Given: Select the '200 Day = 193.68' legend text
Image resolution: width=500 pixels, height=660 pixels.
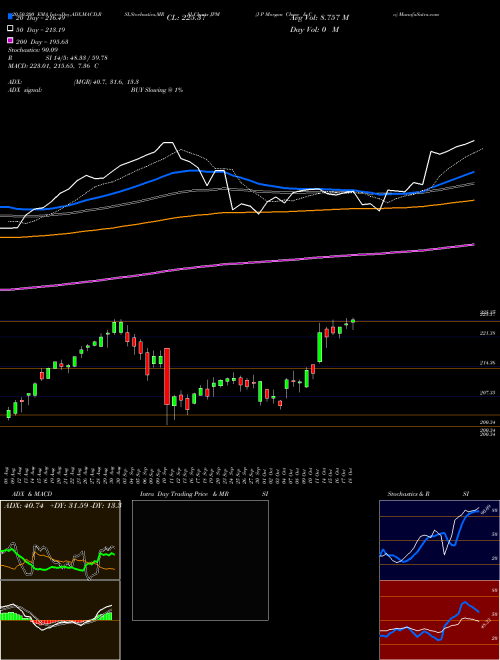Looking at the screenshot, I should [x=43, y=42].
